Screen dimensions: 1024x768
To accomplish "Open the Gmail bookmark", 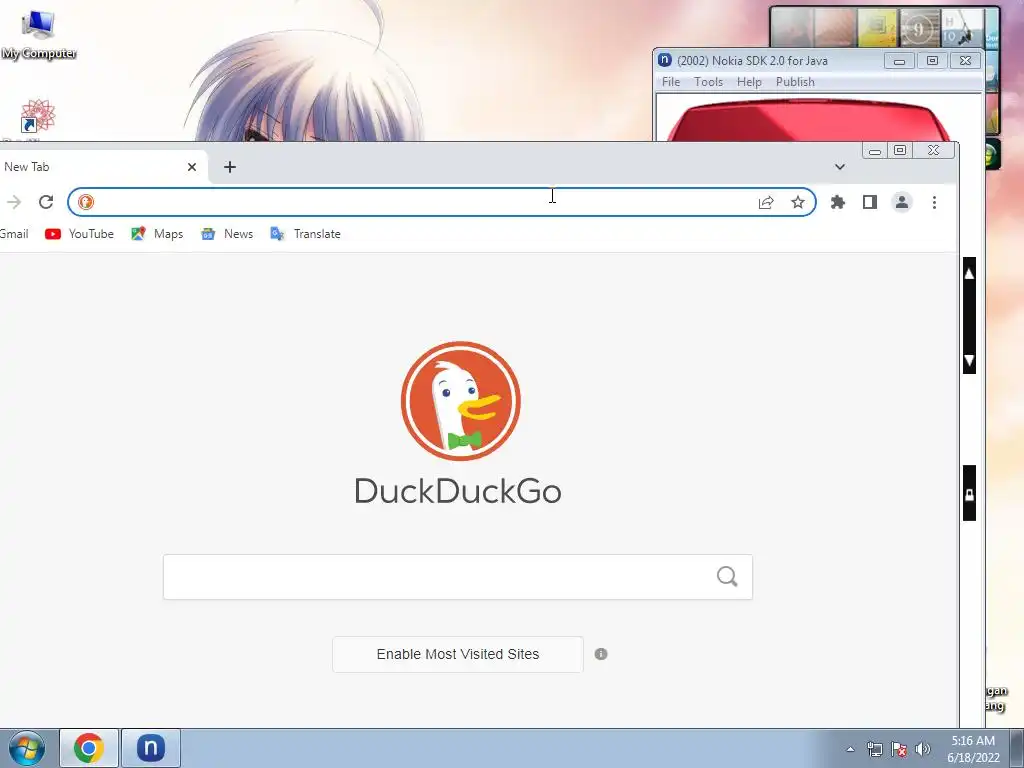I will 14,234.
